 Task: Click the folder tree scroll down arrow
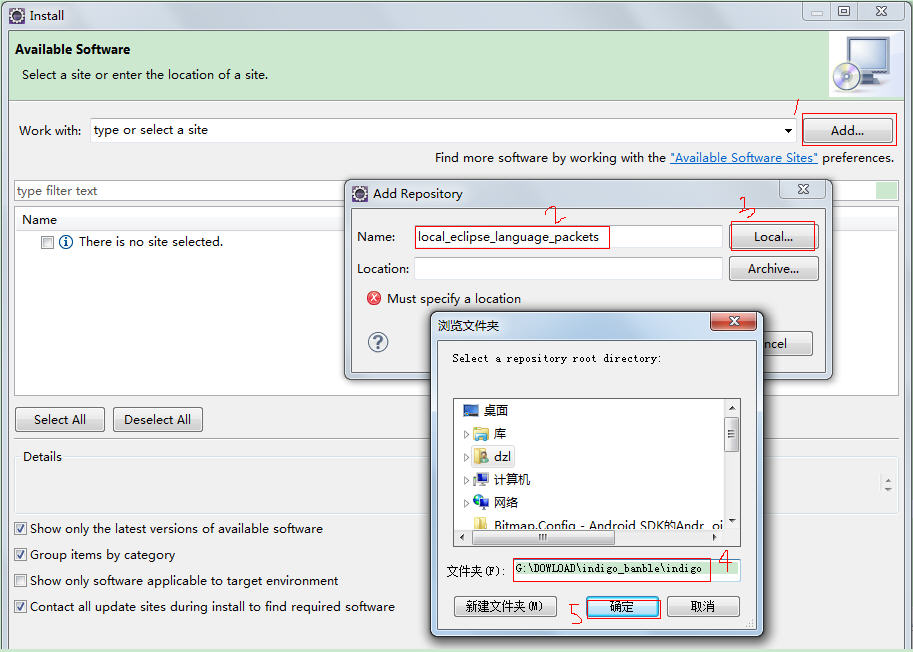[732, 522]
